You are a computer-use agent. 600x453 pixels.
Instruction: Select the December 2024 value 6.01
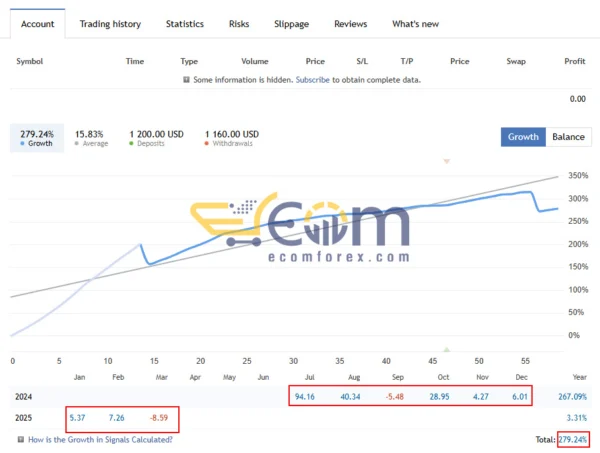pyautogui.click(x=520, y=396)
